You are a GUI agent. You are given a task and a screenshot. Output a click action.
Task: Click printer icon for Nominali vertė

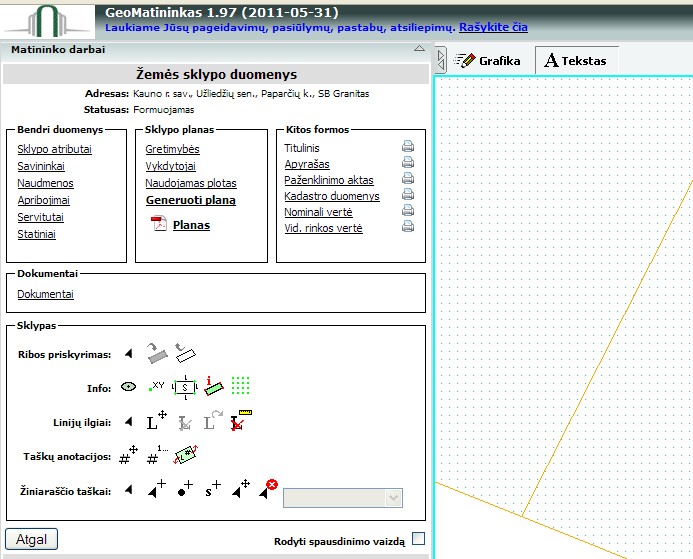(x=408, y=210)
